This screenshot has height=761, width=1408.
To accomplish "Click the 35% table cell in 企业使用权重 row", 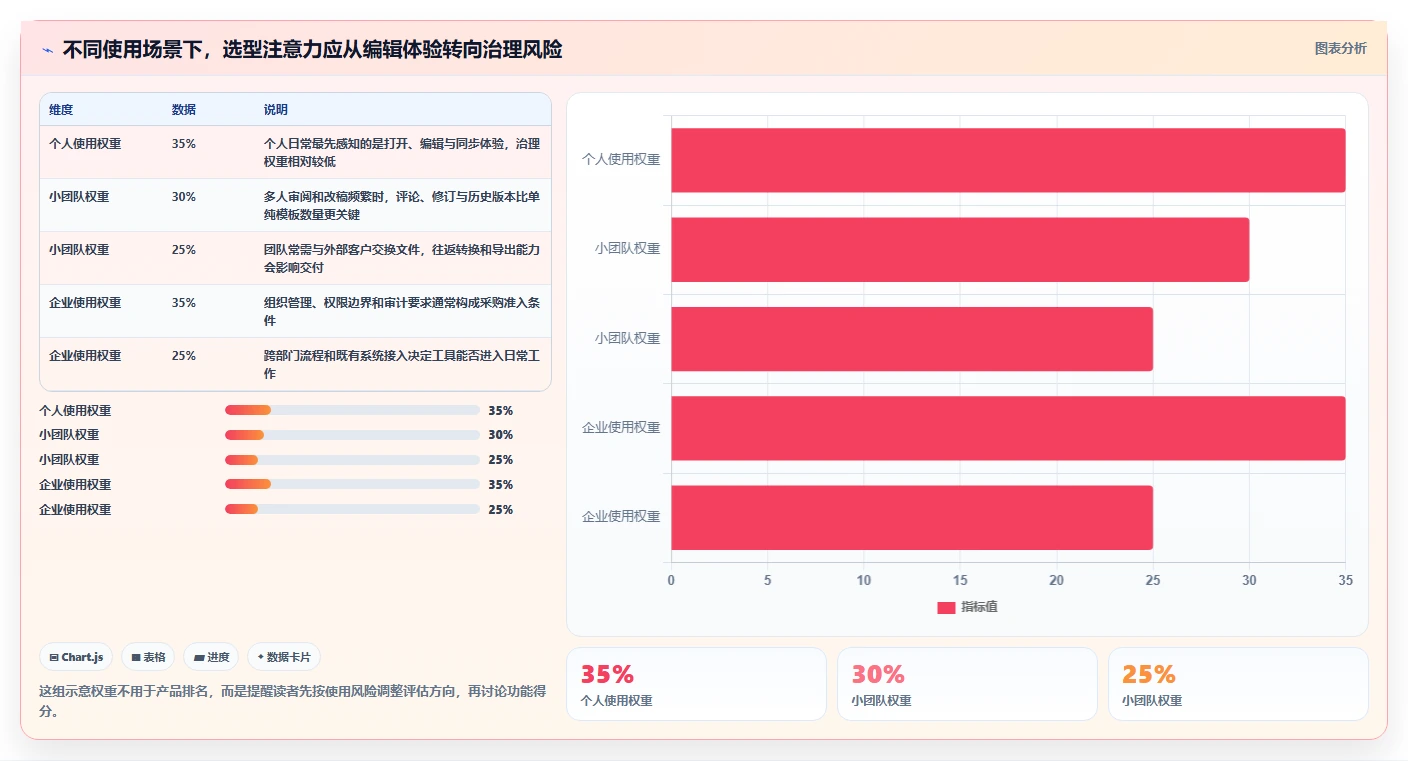I will point(184,303).
